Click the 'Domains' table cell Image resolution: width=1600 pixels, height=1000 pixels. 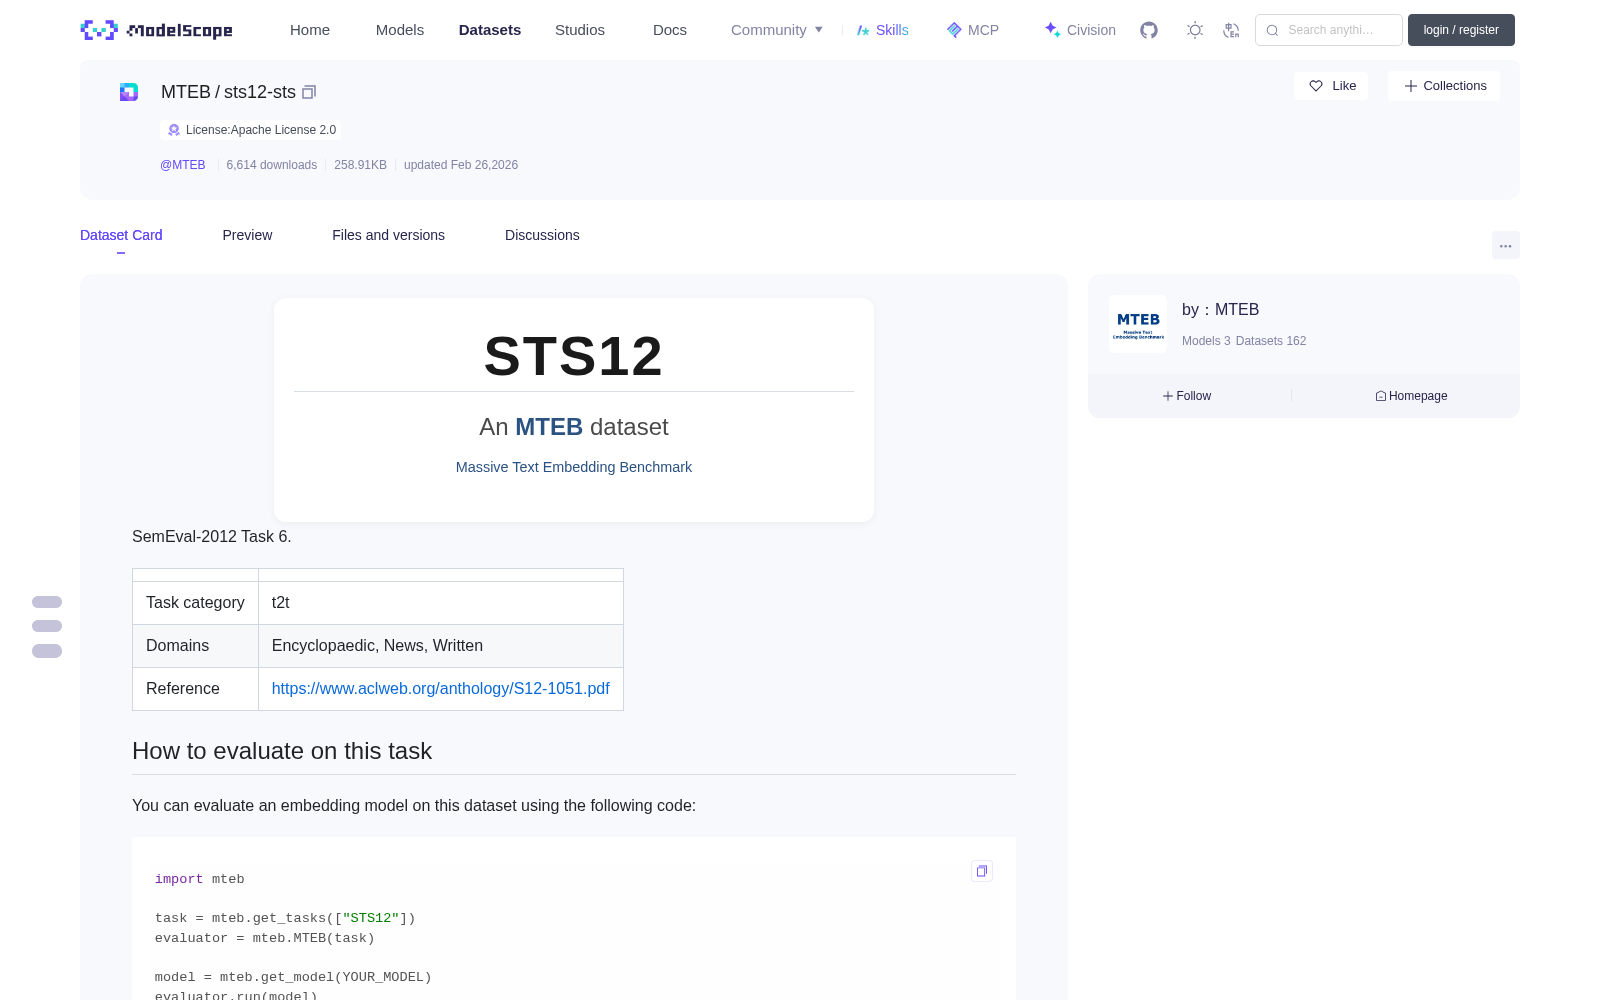point(195,646)
